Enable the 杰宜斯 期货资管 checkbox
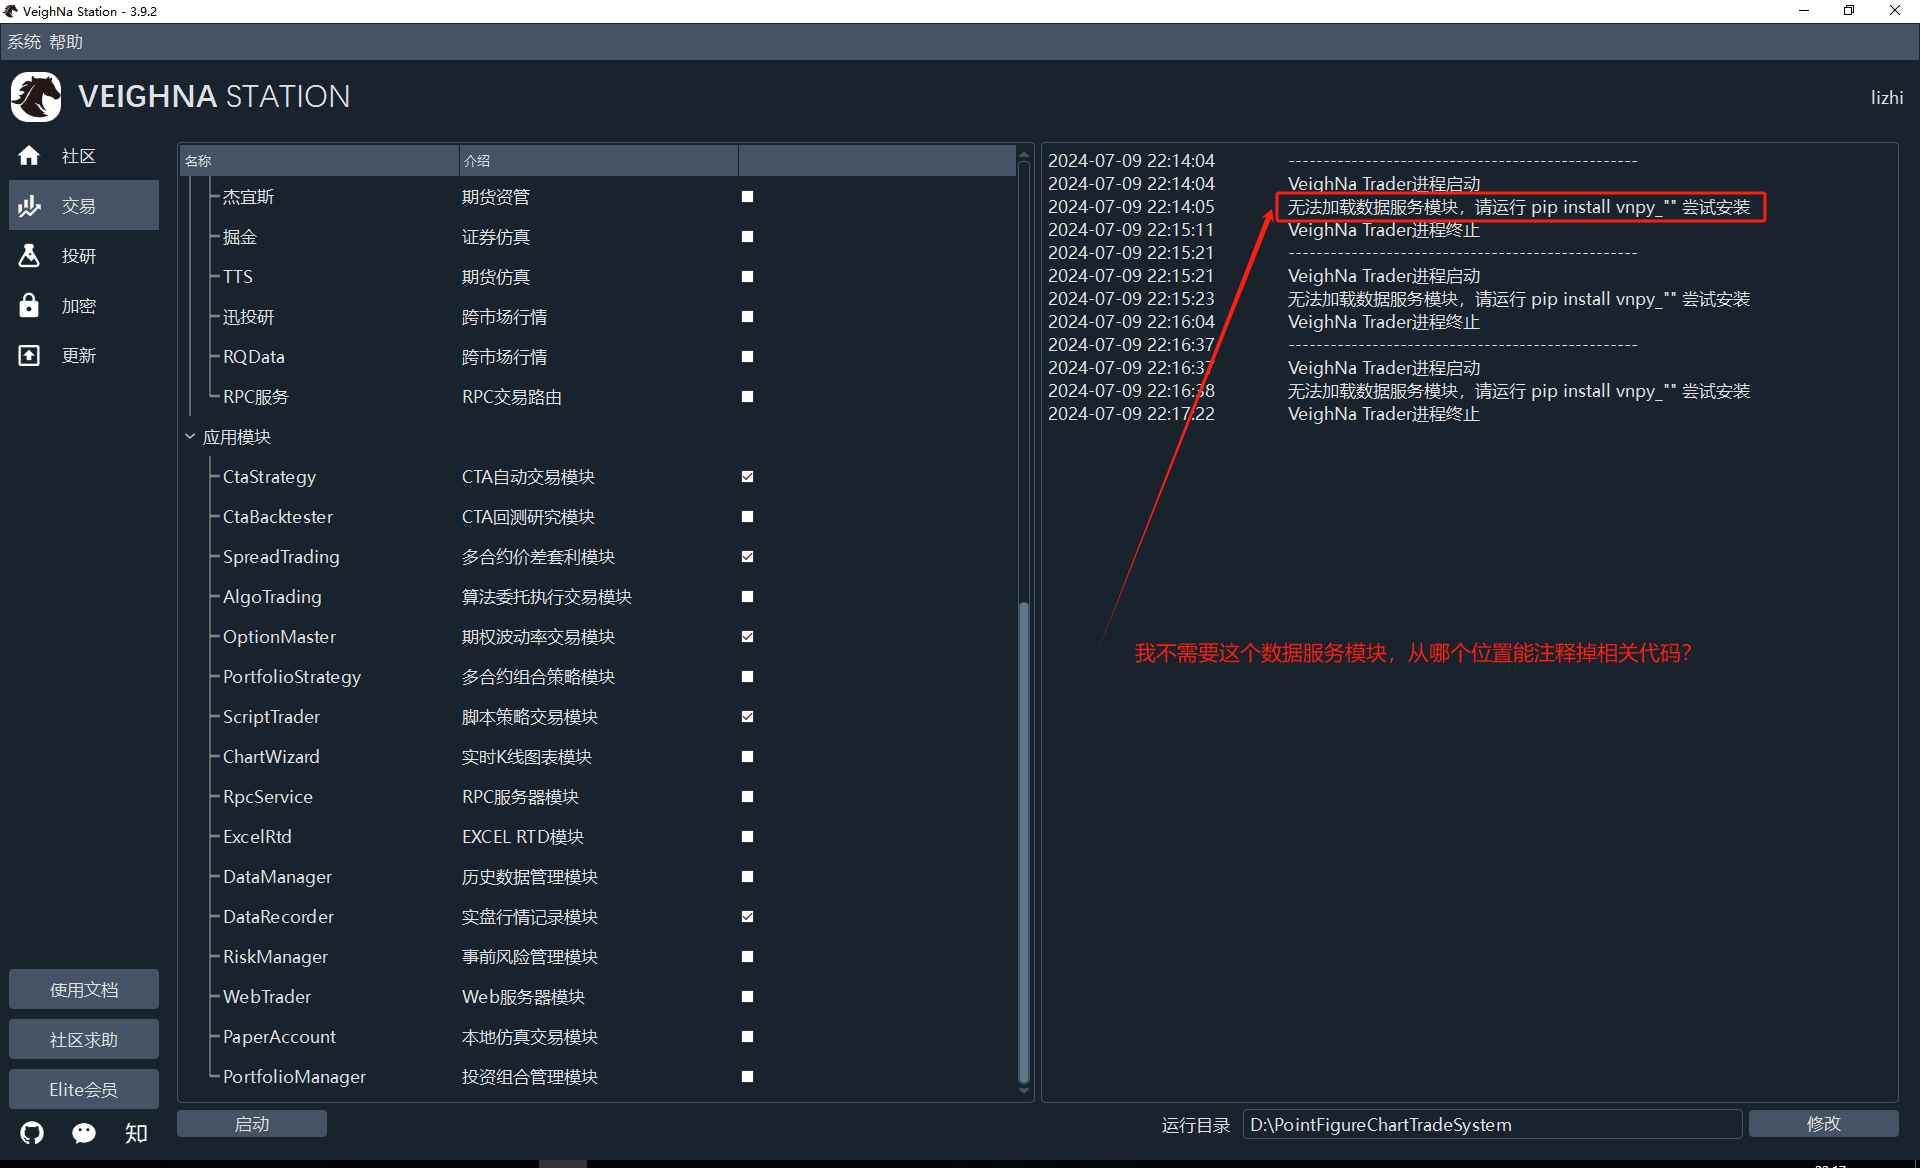Image resolution: width=1920 pixels, height=1168 pixels. tap(747, 197)
